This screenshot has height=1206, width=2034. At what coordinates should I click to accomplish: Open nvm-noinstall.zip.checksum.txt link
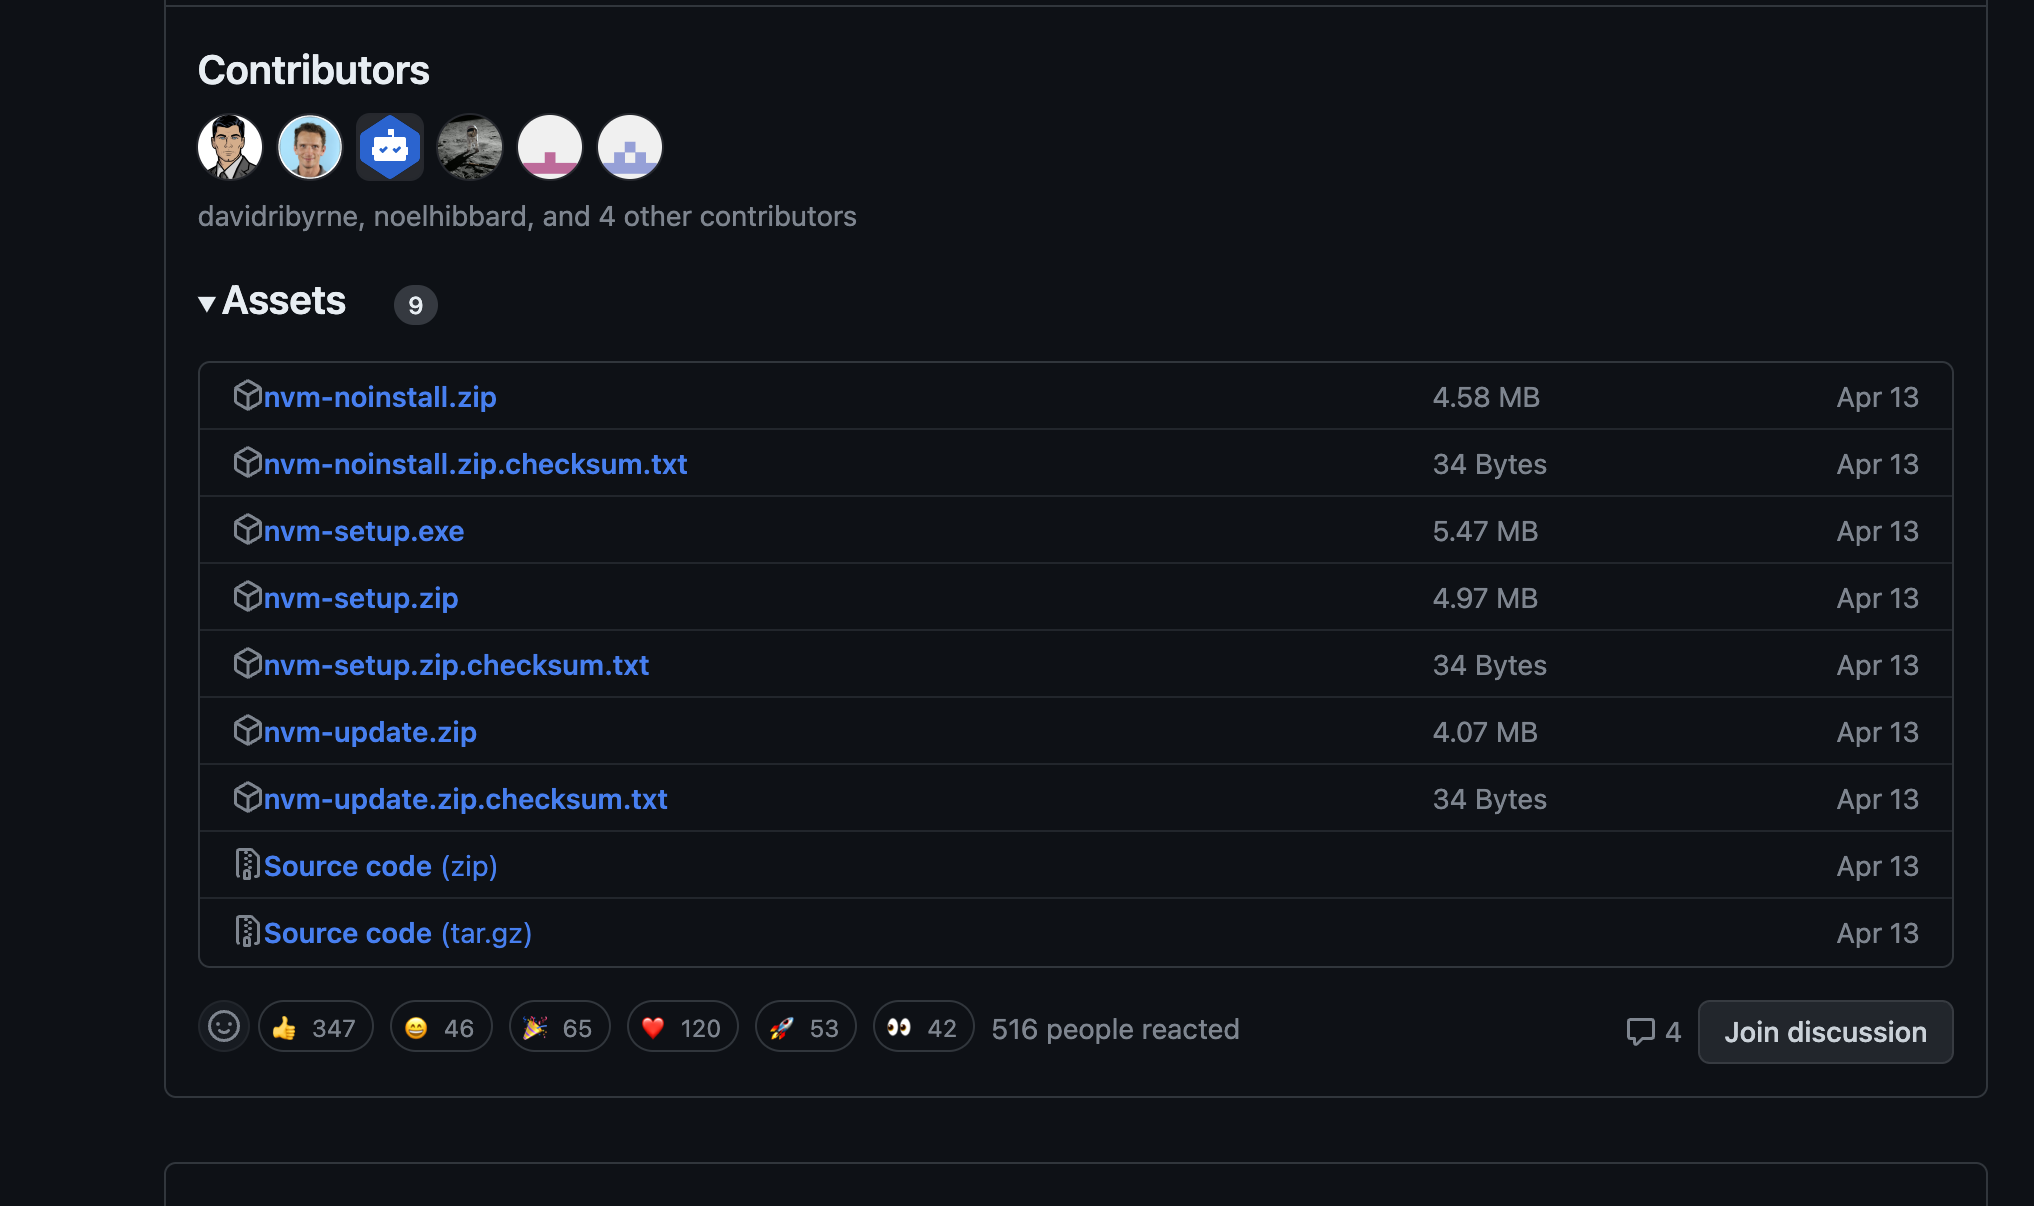[475, 464]
